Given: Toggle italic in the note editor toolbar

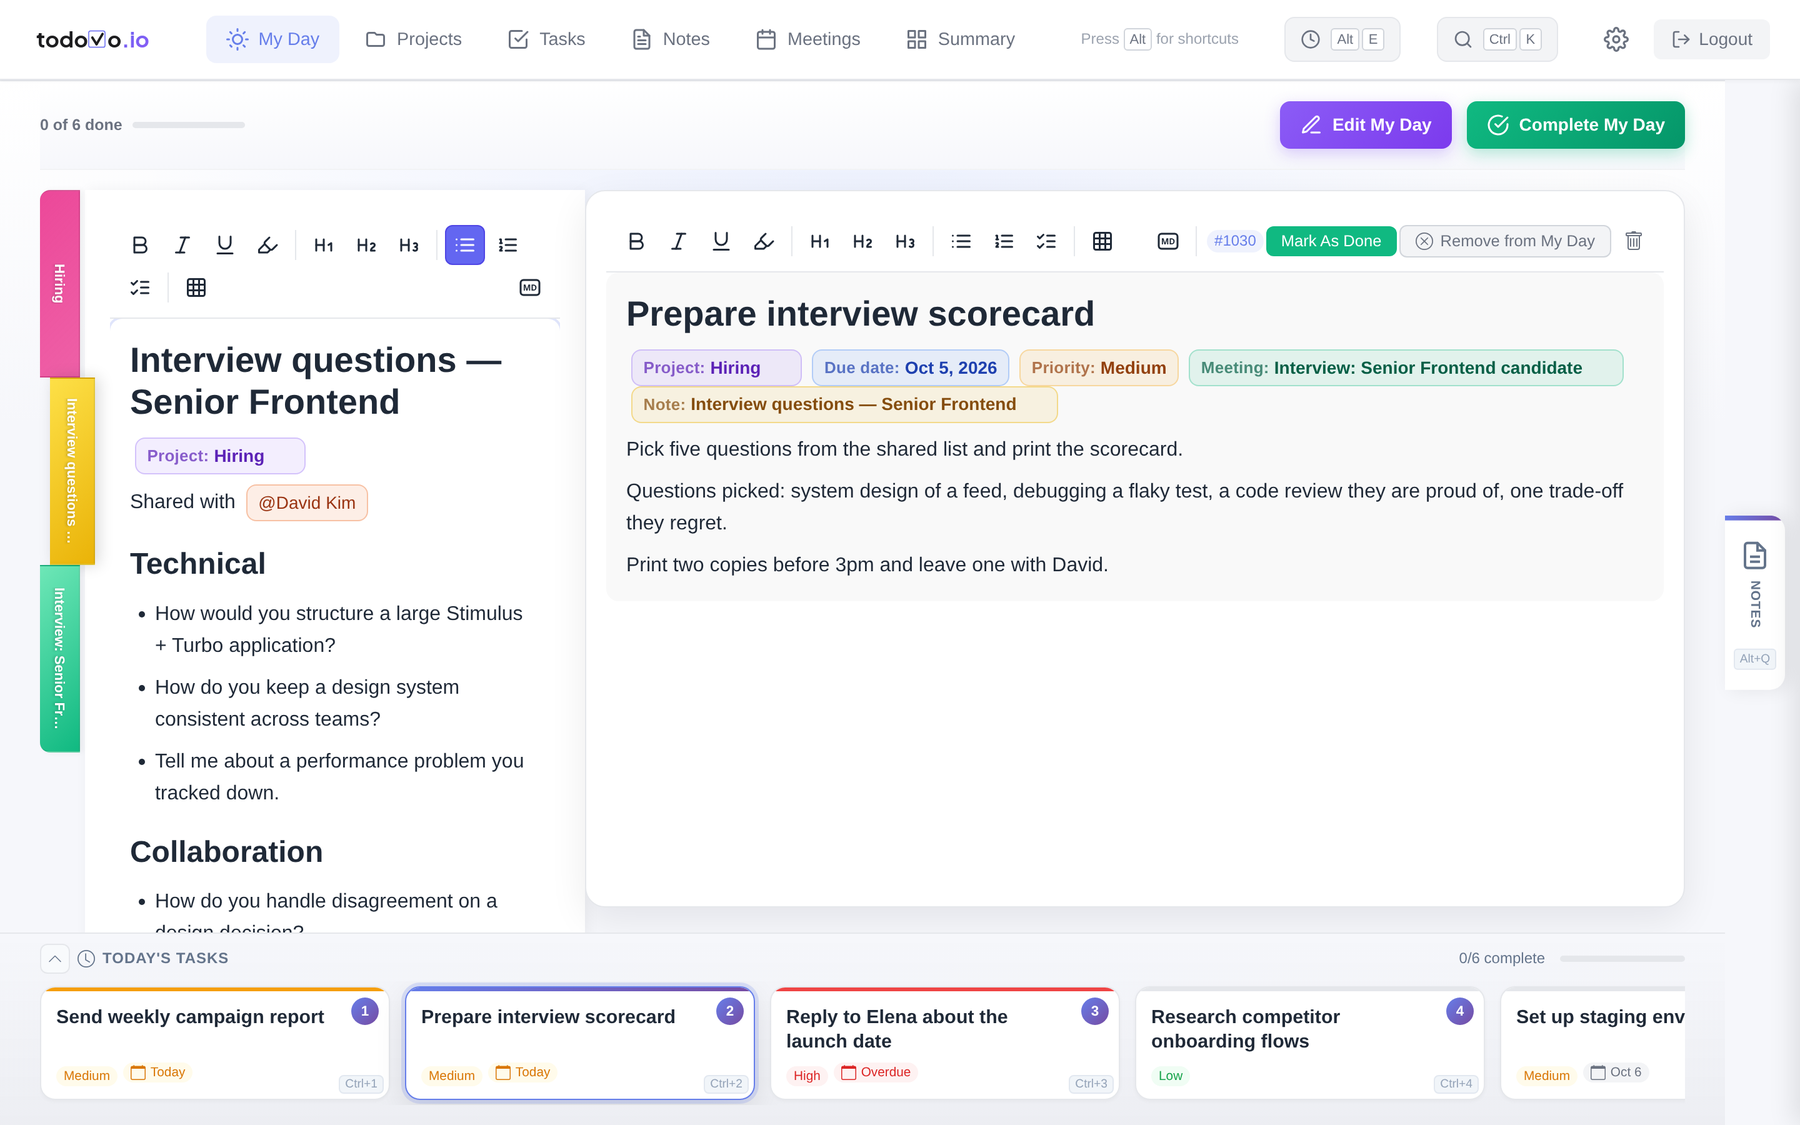Looking at the screenshot, I should point(182,245).
